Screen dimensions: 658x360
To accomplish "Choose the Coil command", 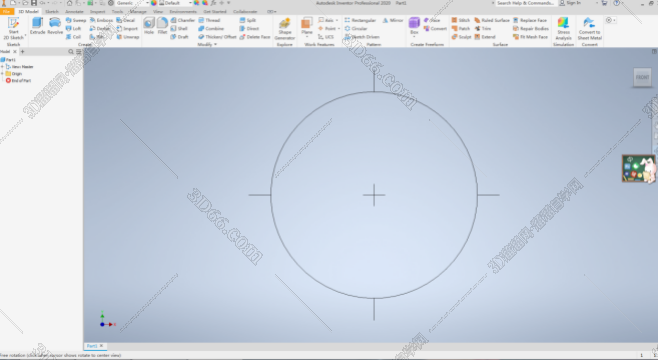I will [73, 37].
